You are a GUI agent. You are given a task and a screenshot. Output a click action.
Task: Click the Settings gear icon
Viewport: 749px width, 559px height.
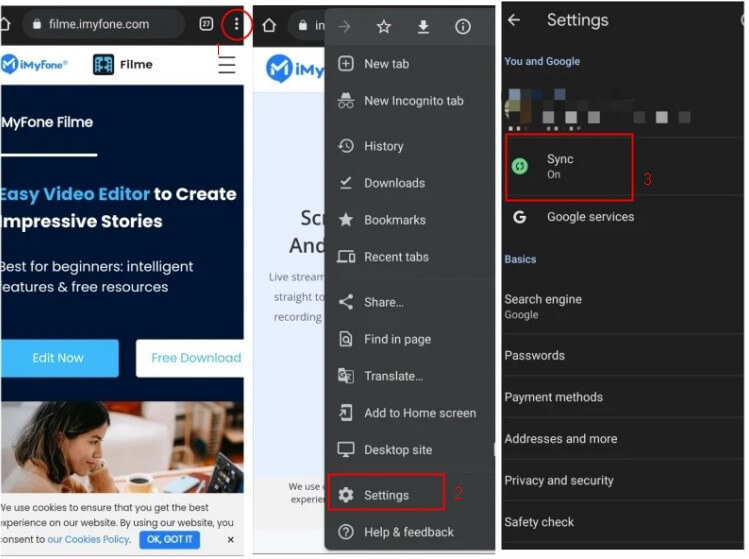[x=346, y=495]
